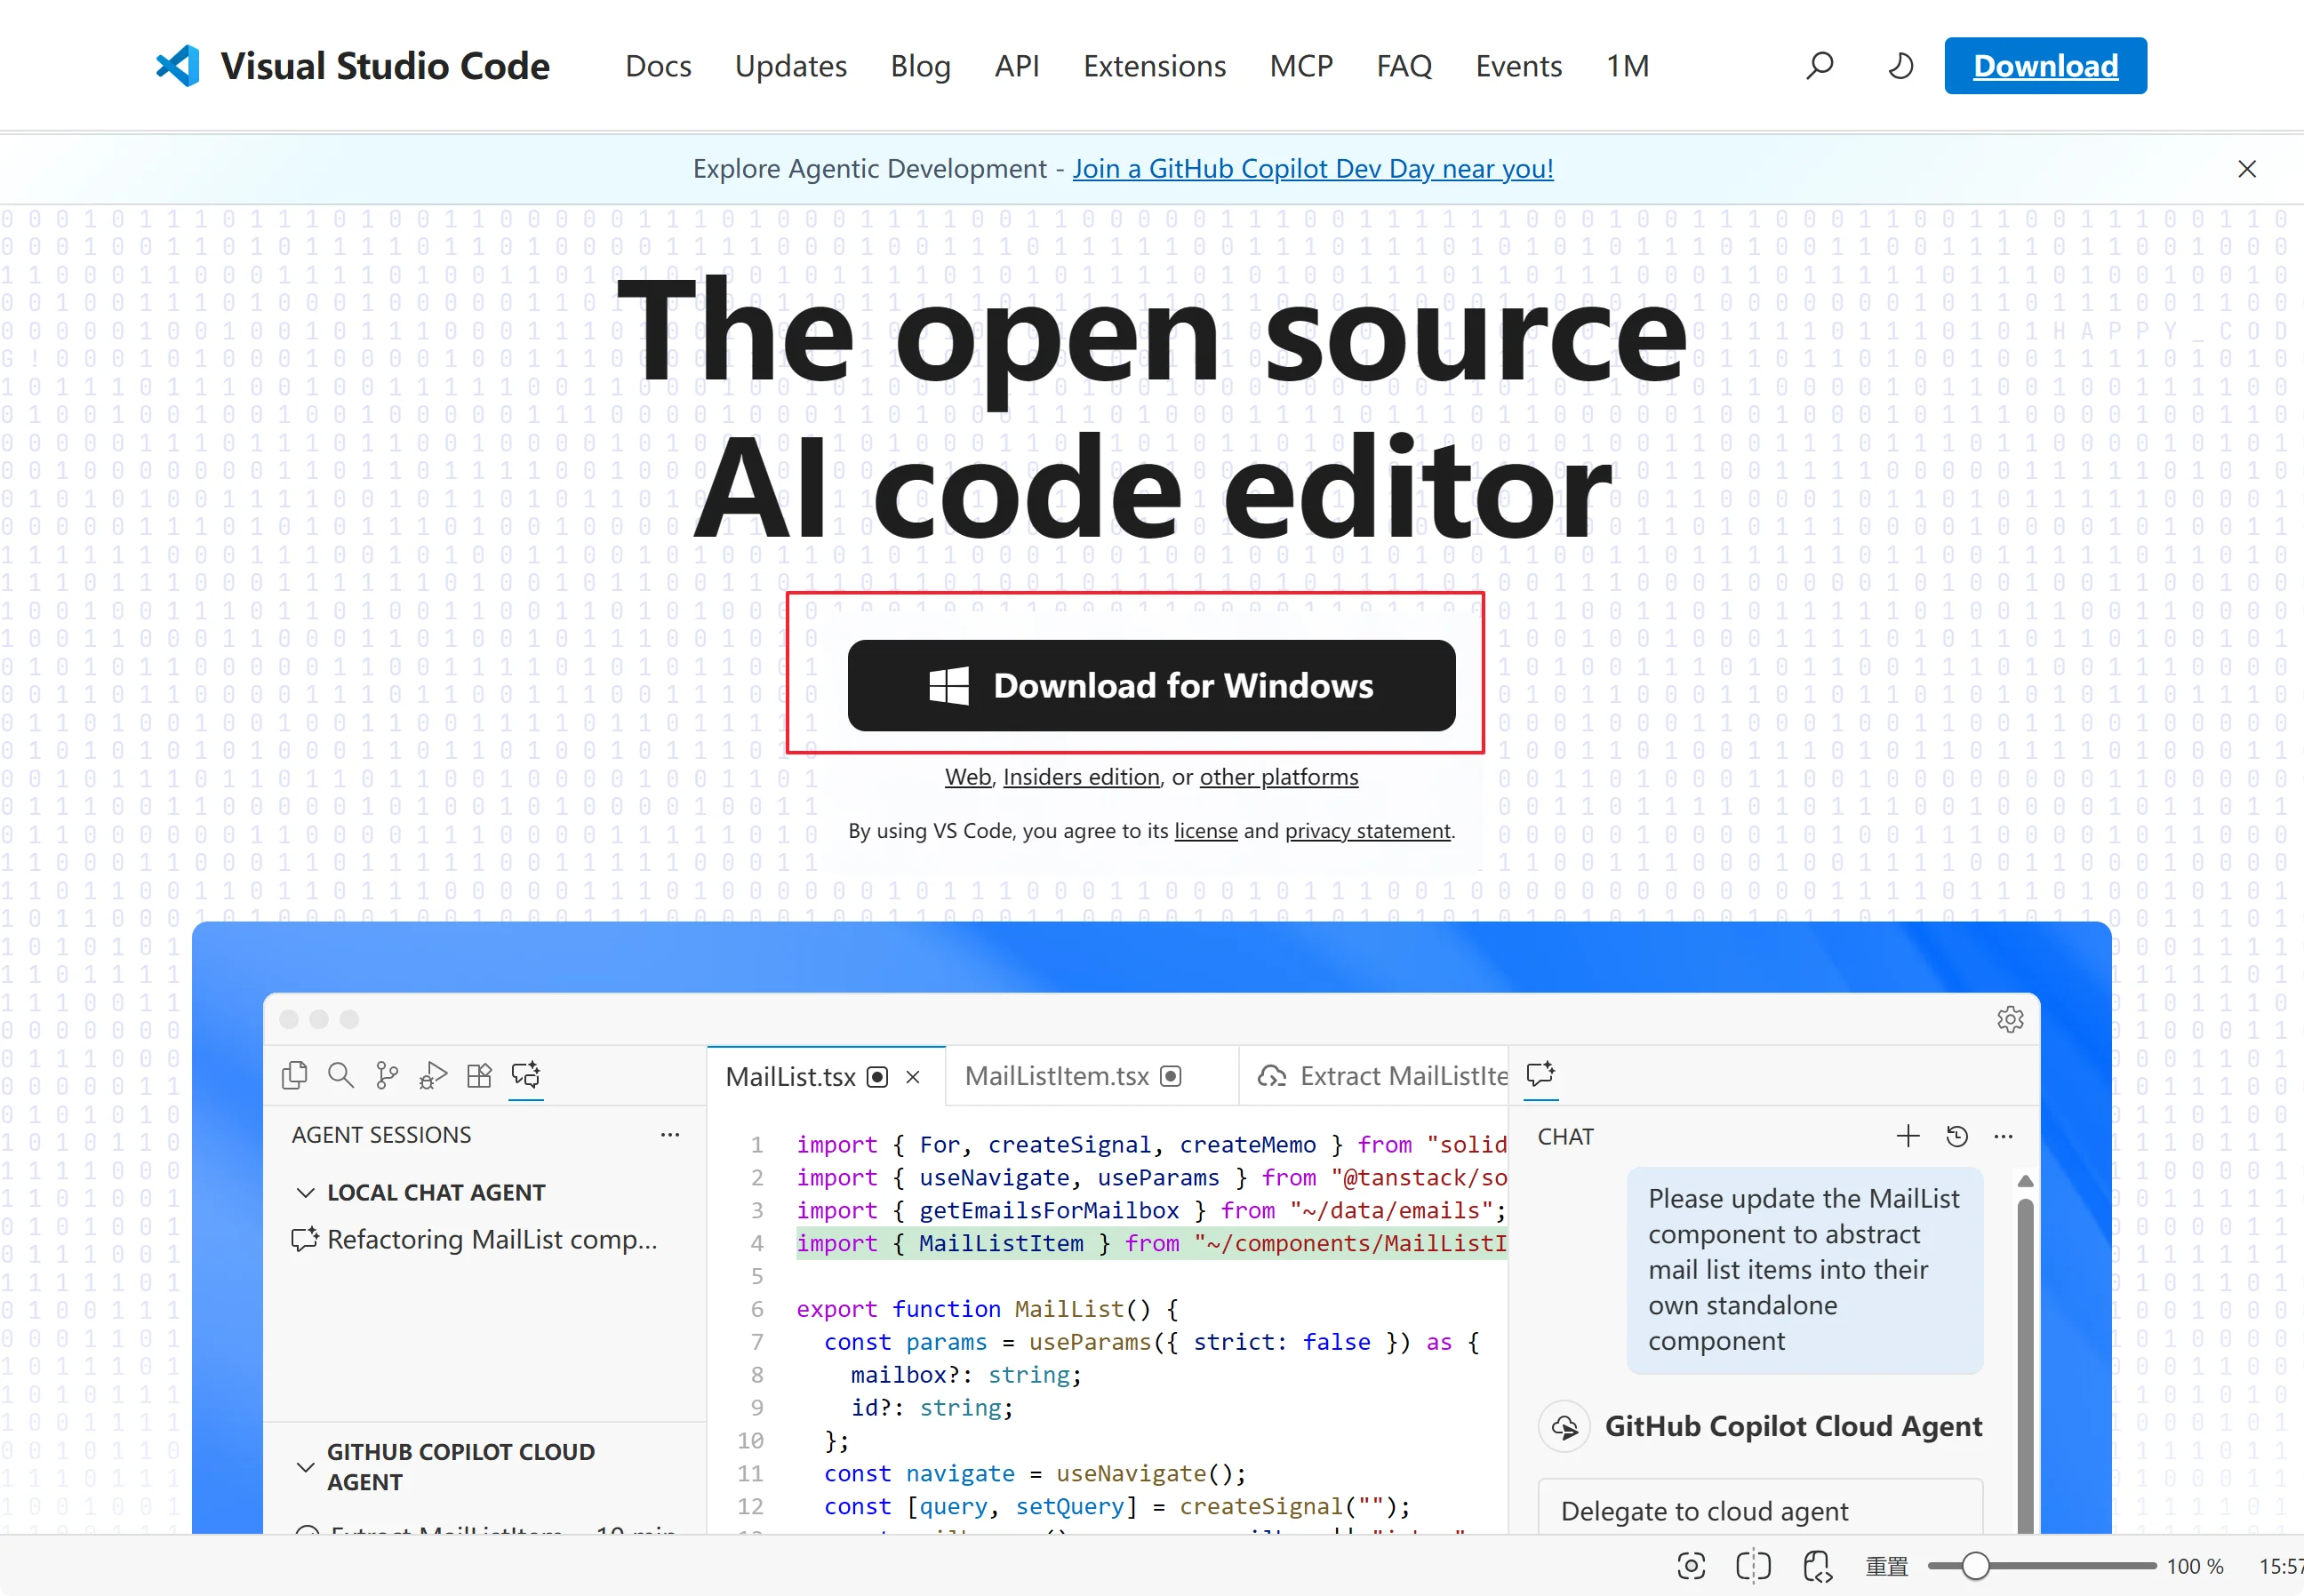2304x1596 pixels.
Task: Click code line "export function MailList() {"
Action: (x=988, y=1309)
